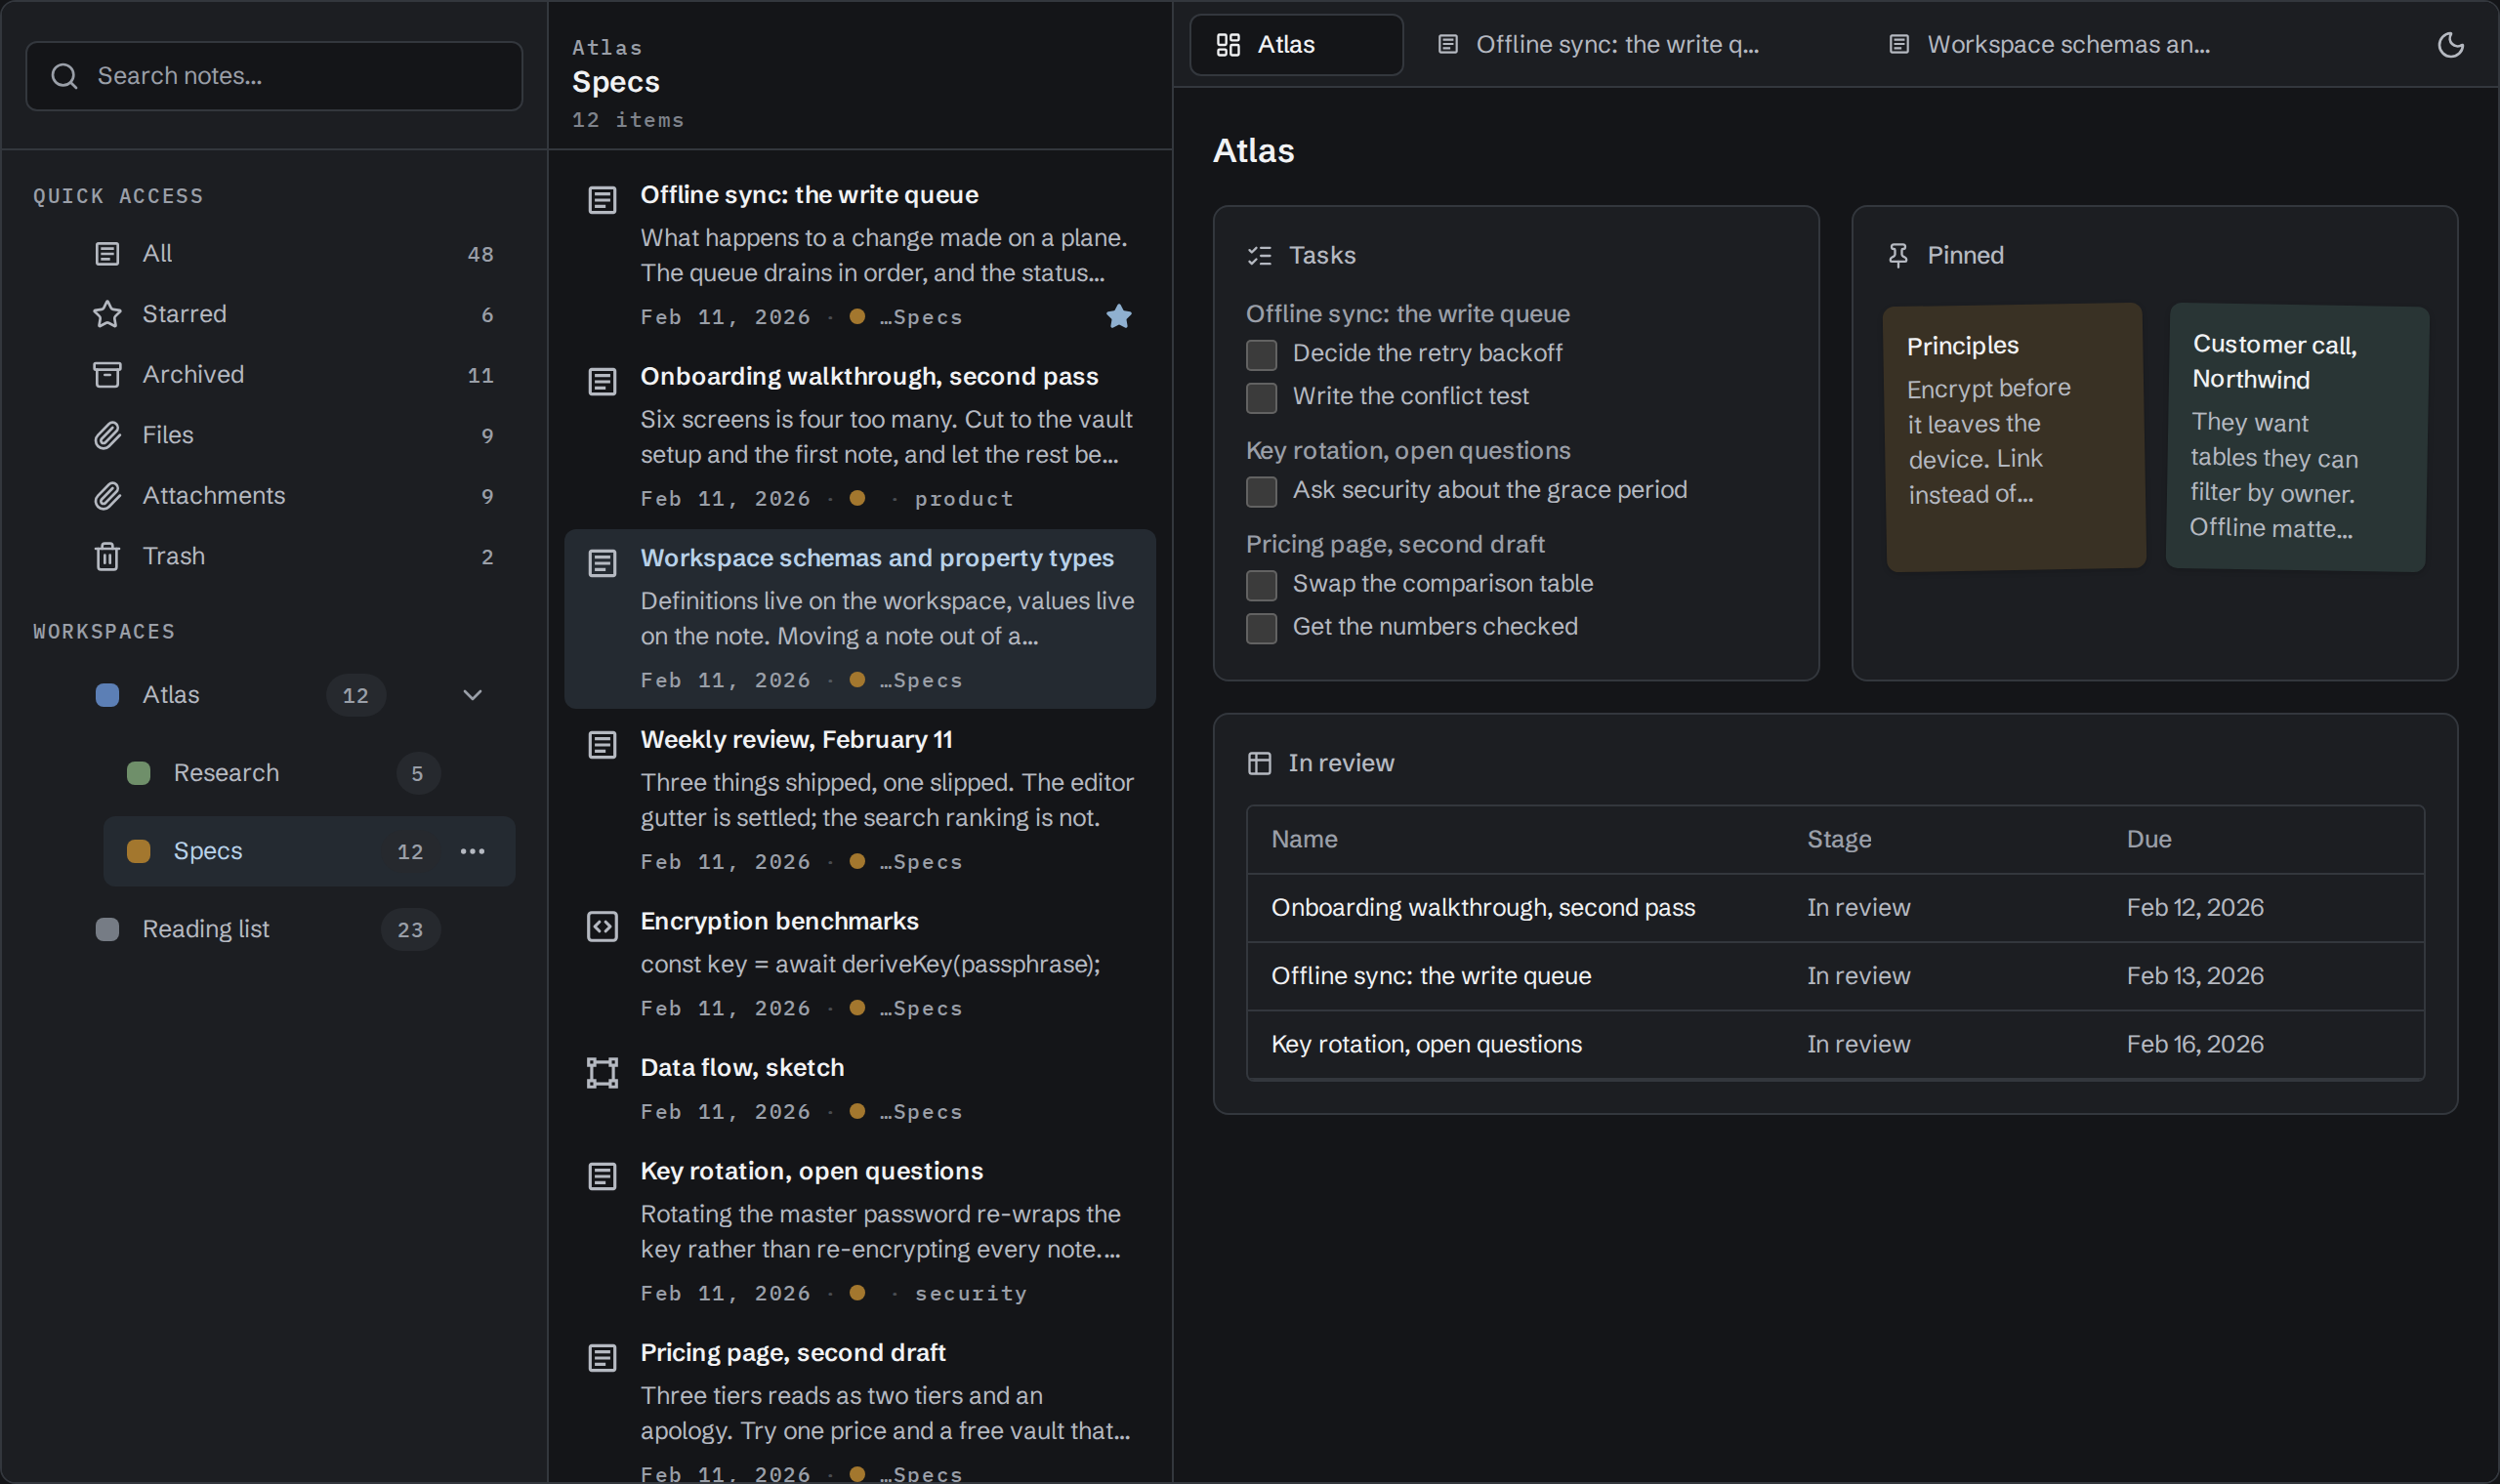Open Customer call, Northwind pinned card
The height and width of the screenshot is (1484, 2500).
(2297, 437)
